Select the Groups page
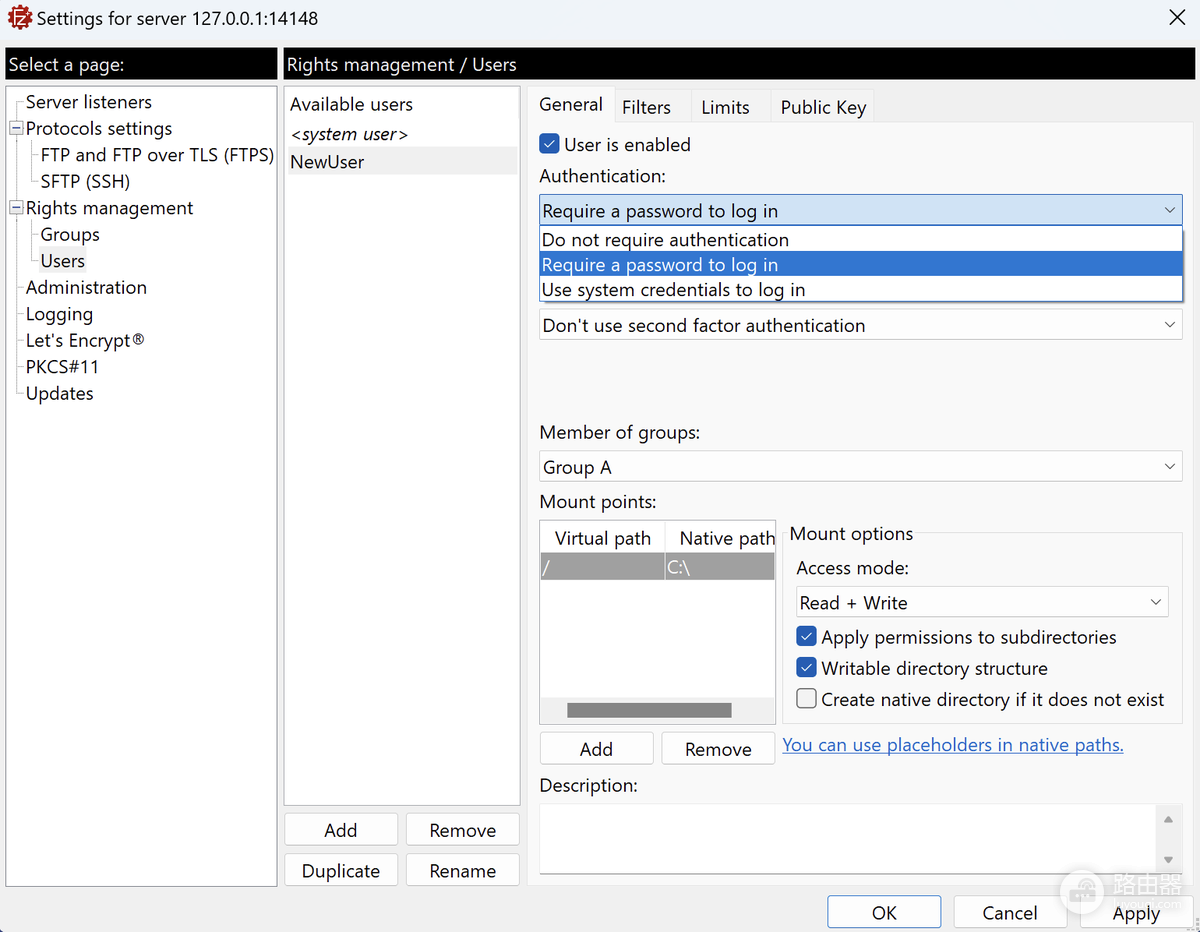 [x=70, y=234]
